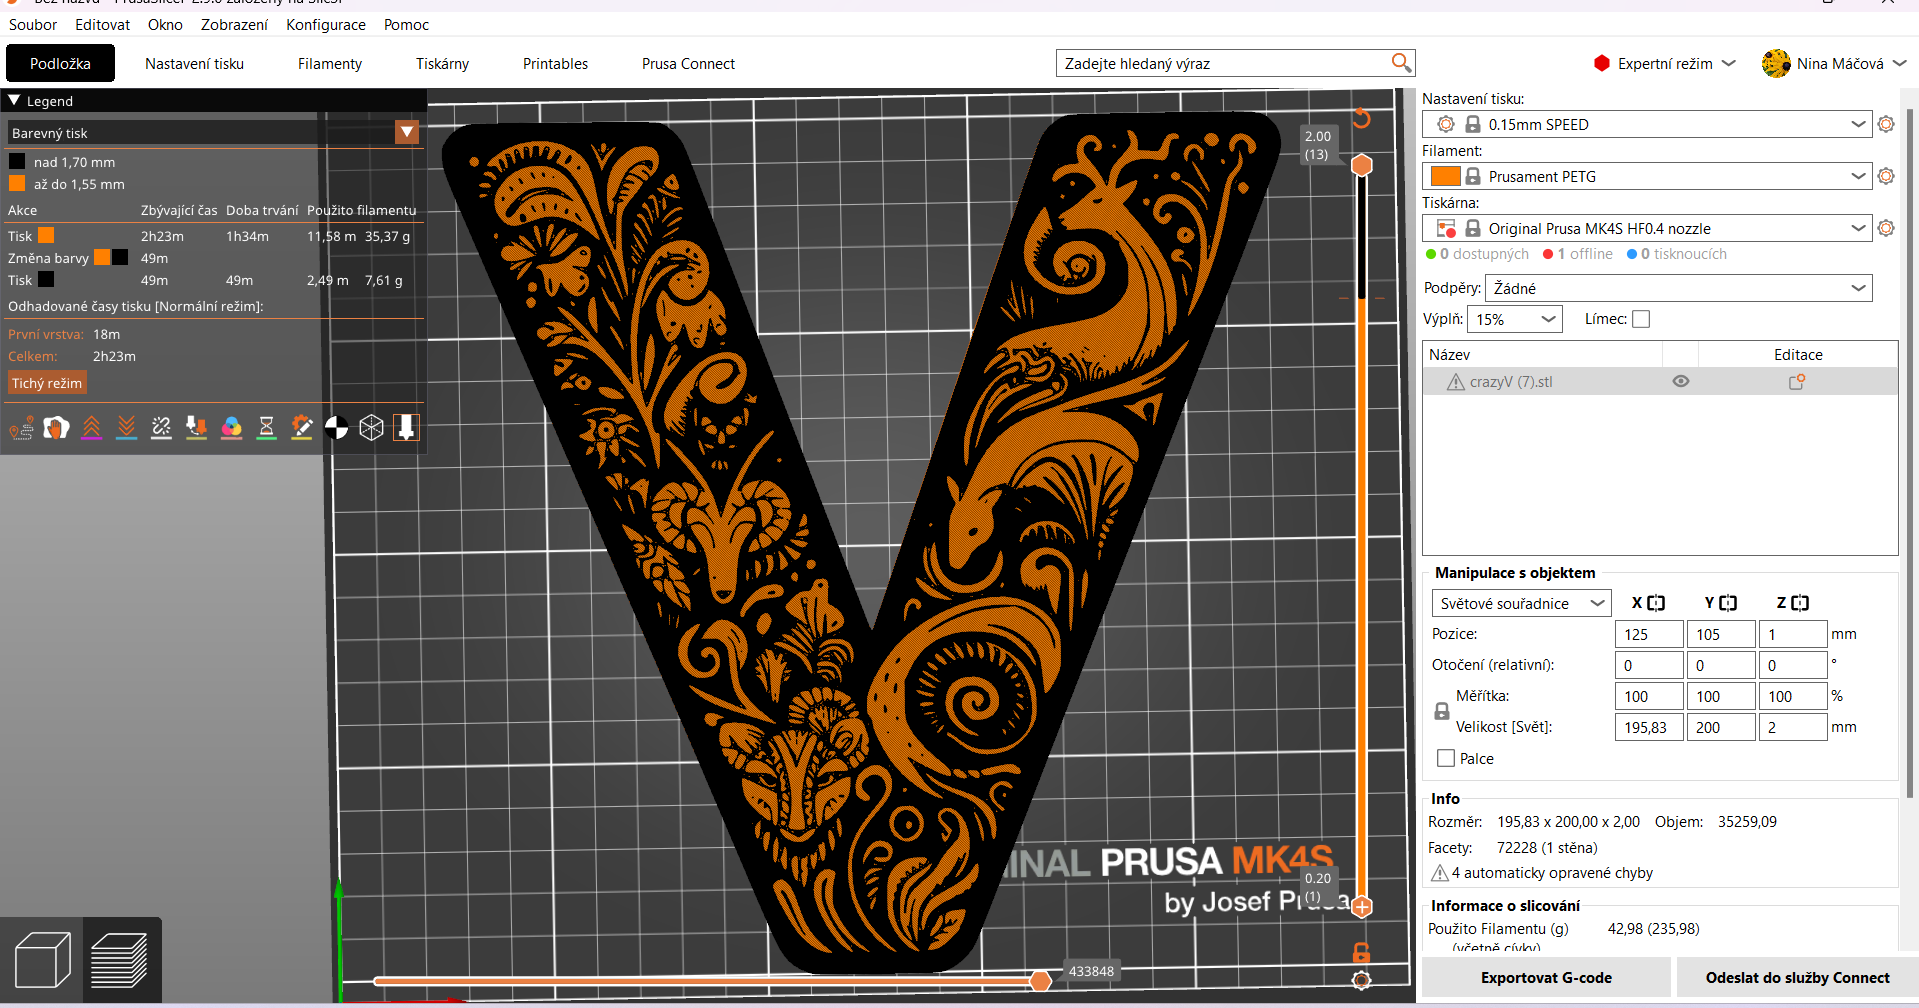1919x1008 pixels.
Task: Click the Tichý režim button
Action: coord(47,383)
